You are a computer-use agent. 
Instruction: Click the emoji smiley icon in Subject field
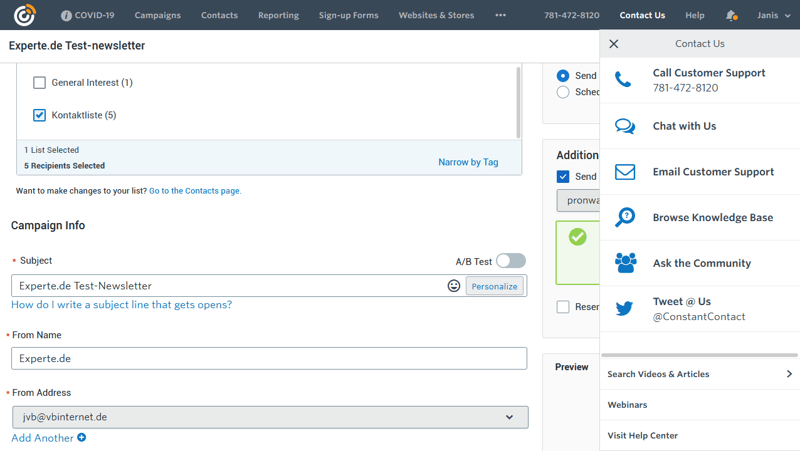(x=453, y=286)
